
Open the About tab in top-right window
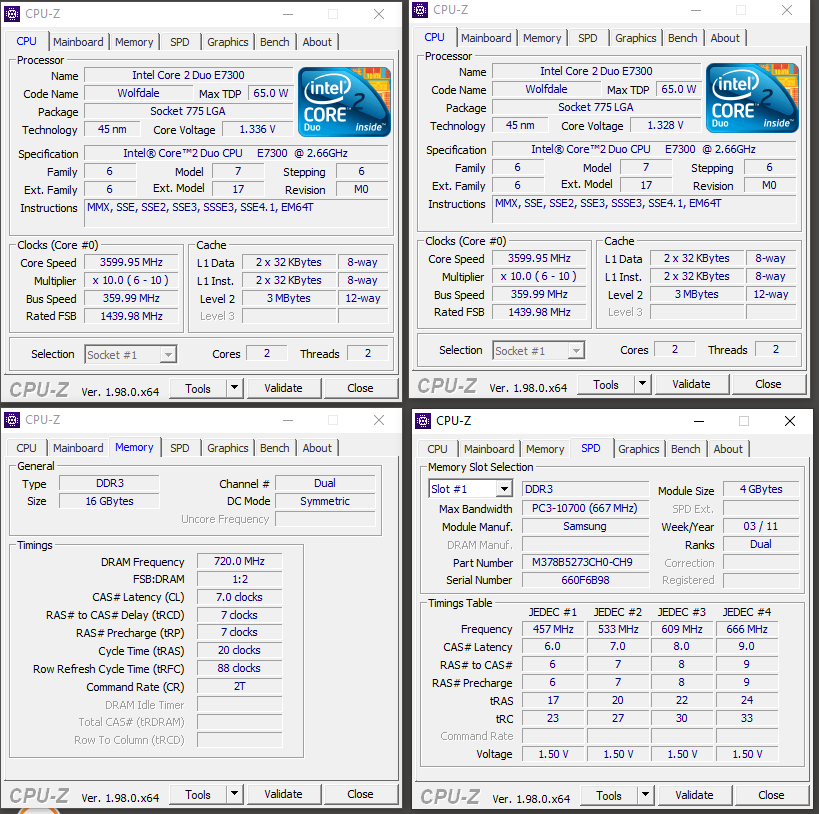coord(725,38)
